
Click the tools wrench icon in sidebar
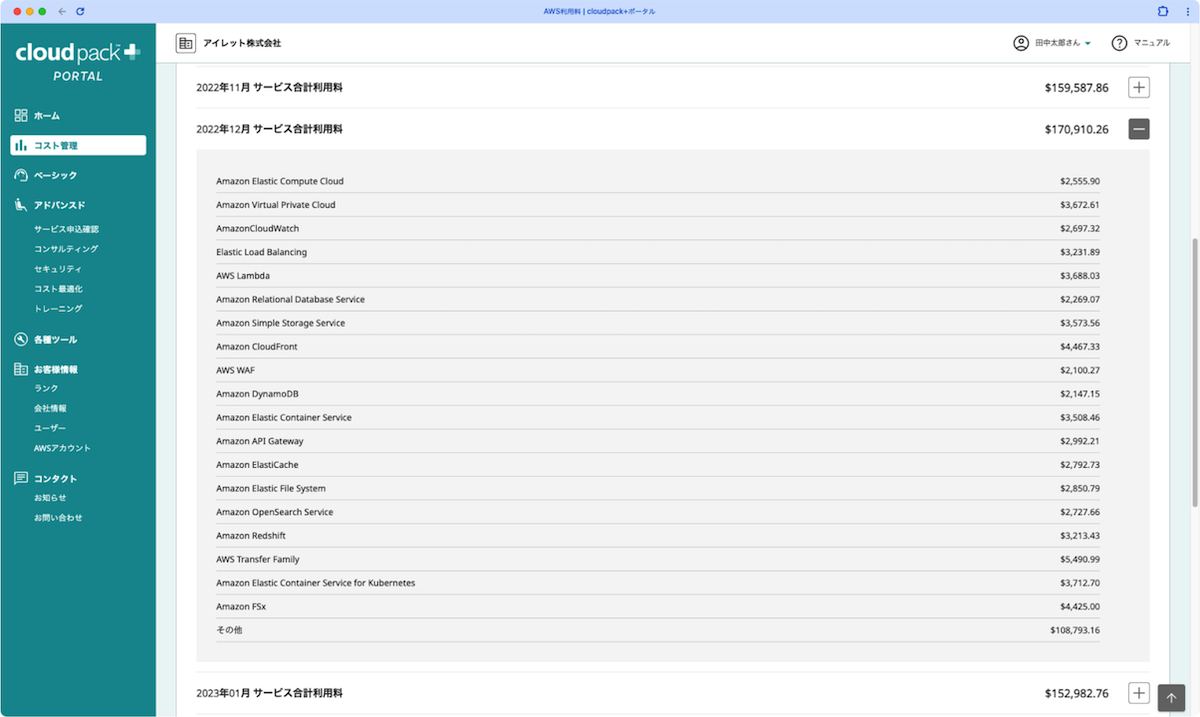21,340
